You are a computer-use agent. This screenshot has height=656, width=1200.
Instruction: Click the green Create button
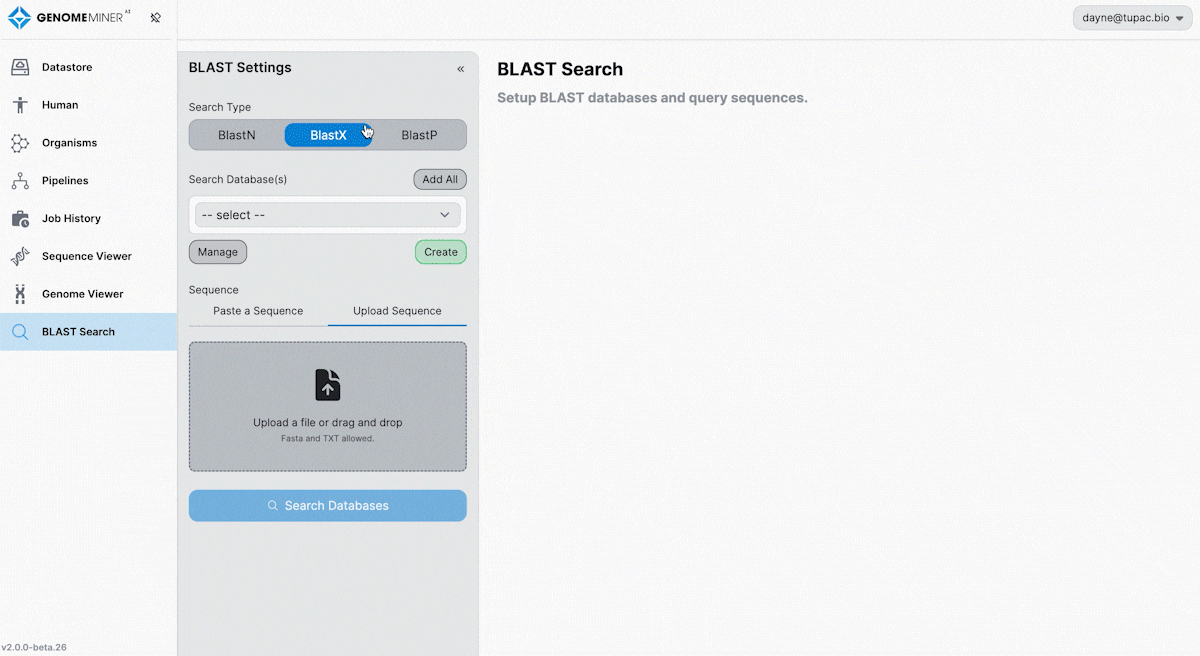click(440, 252)
